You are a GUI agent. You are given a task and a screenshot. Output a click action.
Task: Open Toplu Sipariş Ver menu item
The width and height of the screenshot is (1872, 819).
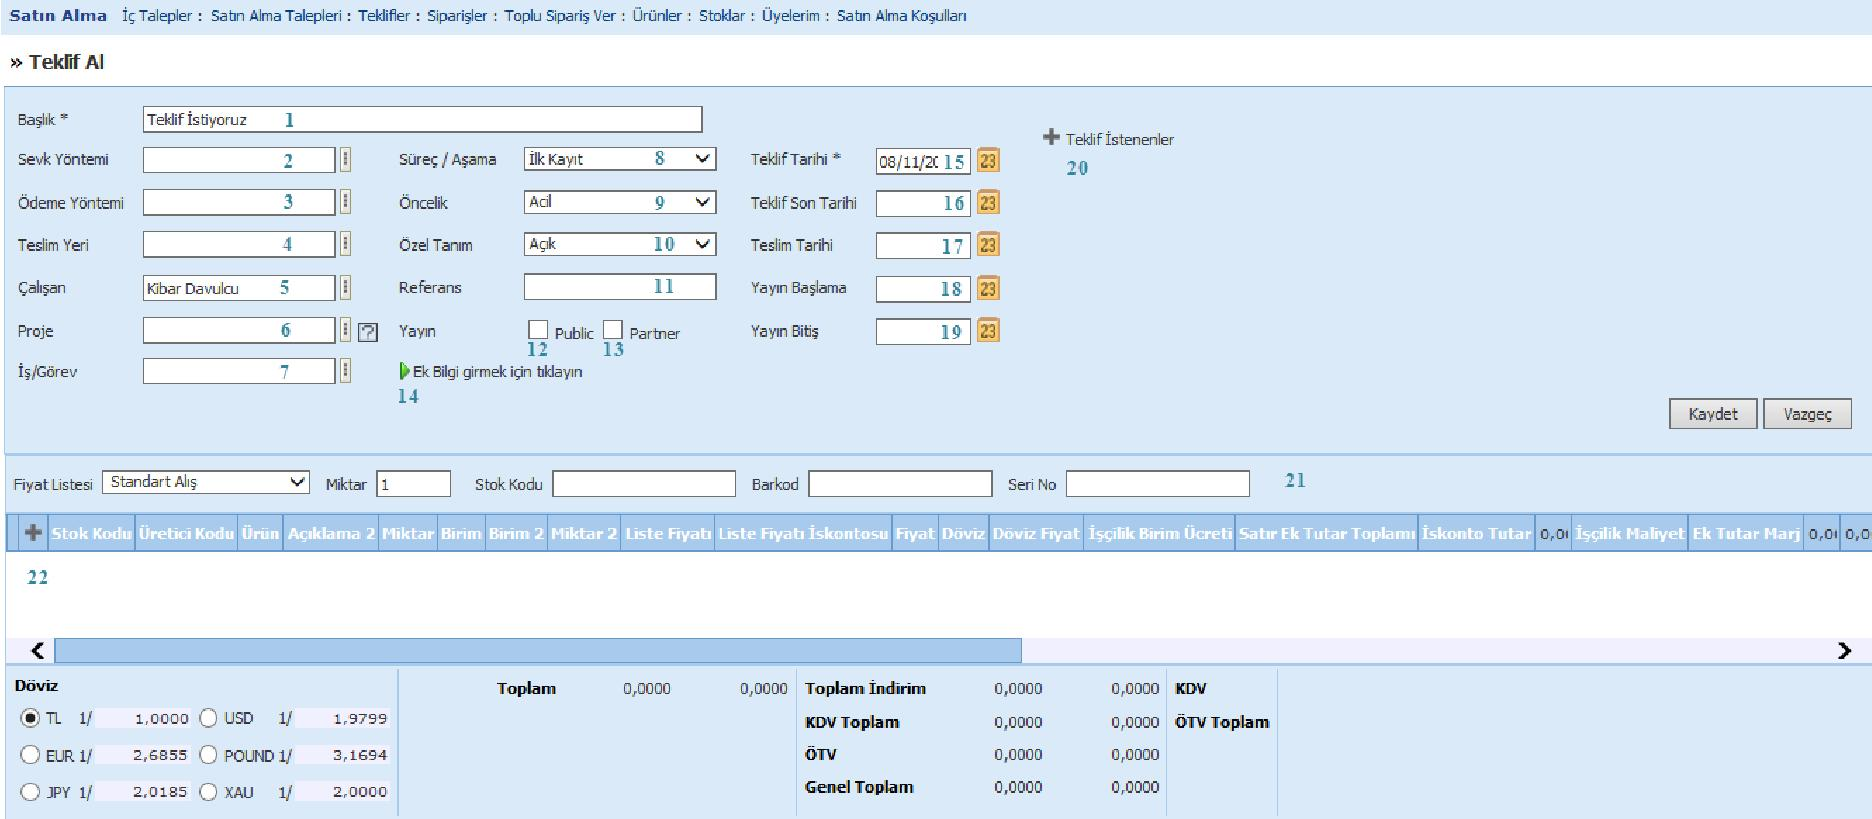click(x=560, y=16)
